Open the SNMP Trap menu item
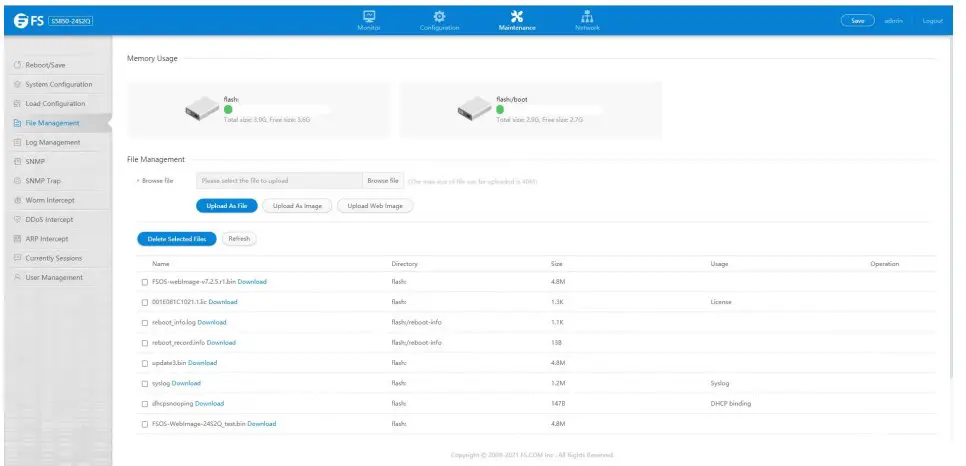Screen dimensions: 966x466 coord(43,181)
